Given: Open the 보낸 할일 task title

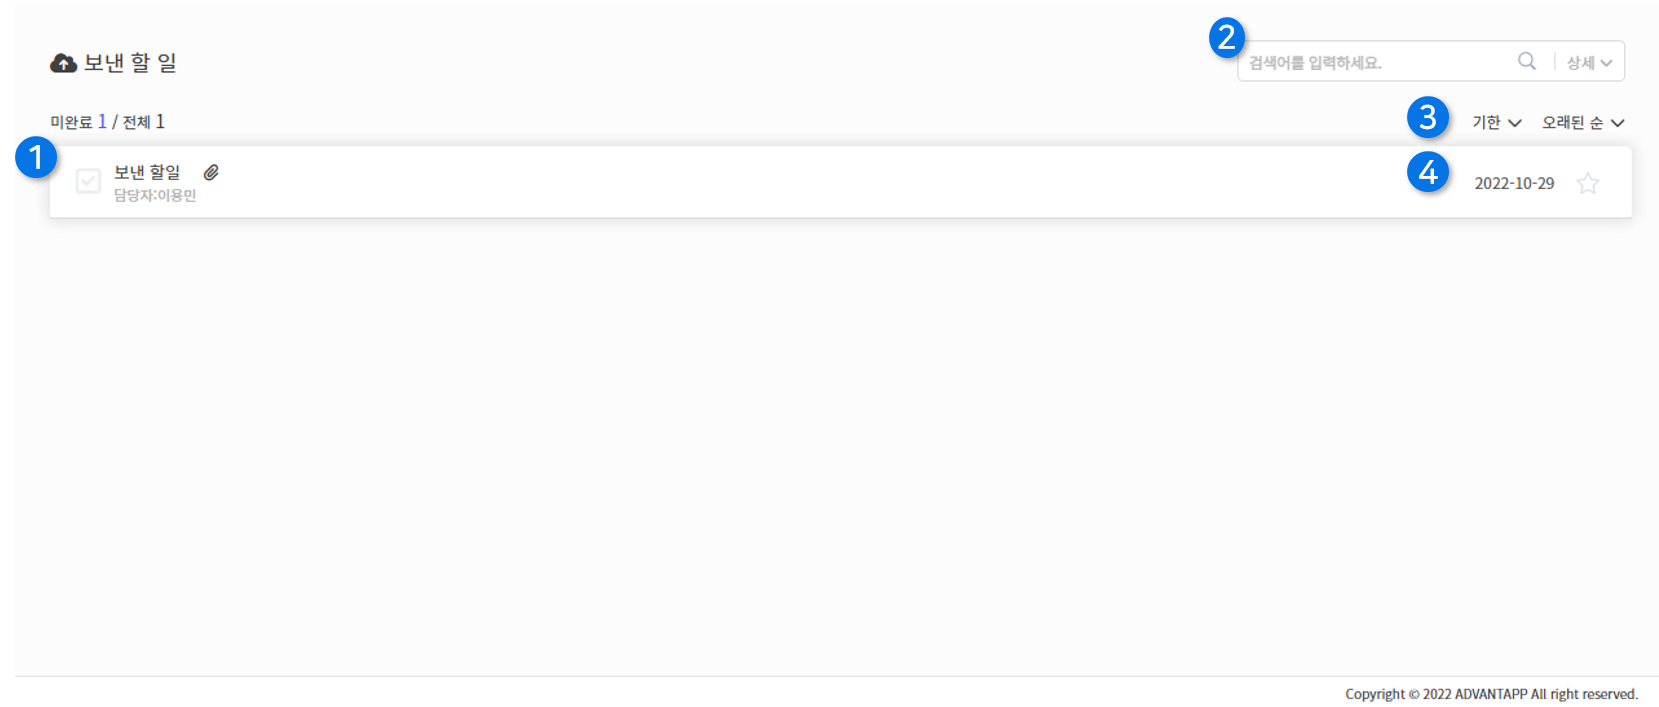Looking at the screenshot, I should pos(147,172).
